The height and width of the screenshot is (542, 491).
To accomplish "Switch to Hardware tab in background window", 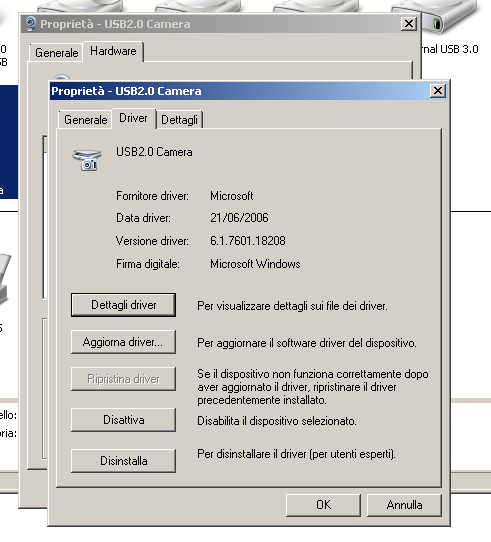I will (113, 51).
